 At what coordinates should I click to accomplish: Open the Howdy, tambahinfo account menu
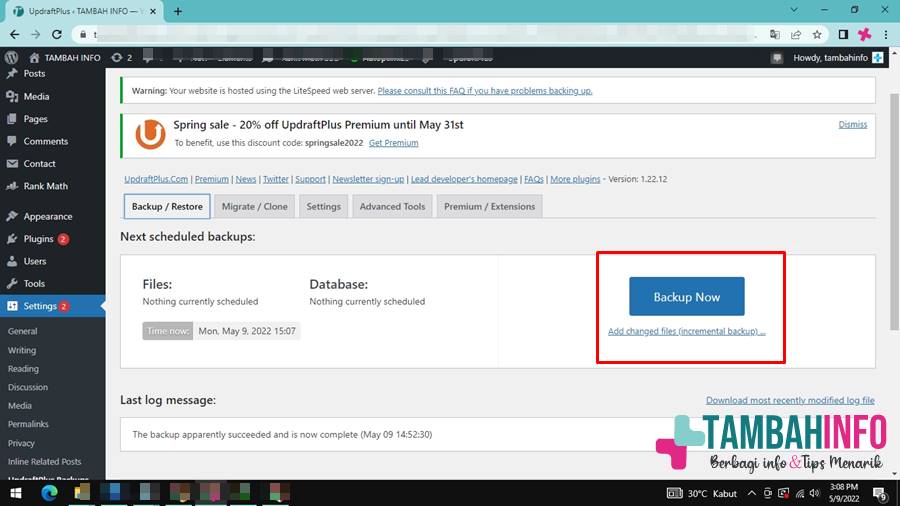tap(838, 58)
